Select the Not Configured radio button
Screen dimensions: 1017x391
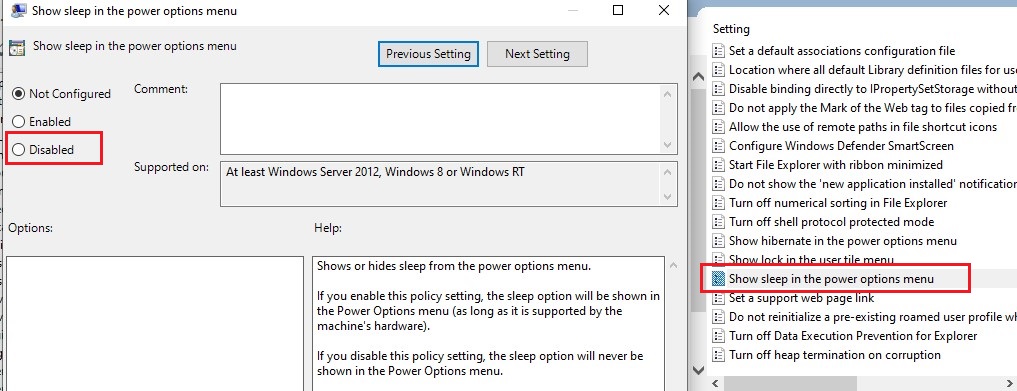coord(19,94)
